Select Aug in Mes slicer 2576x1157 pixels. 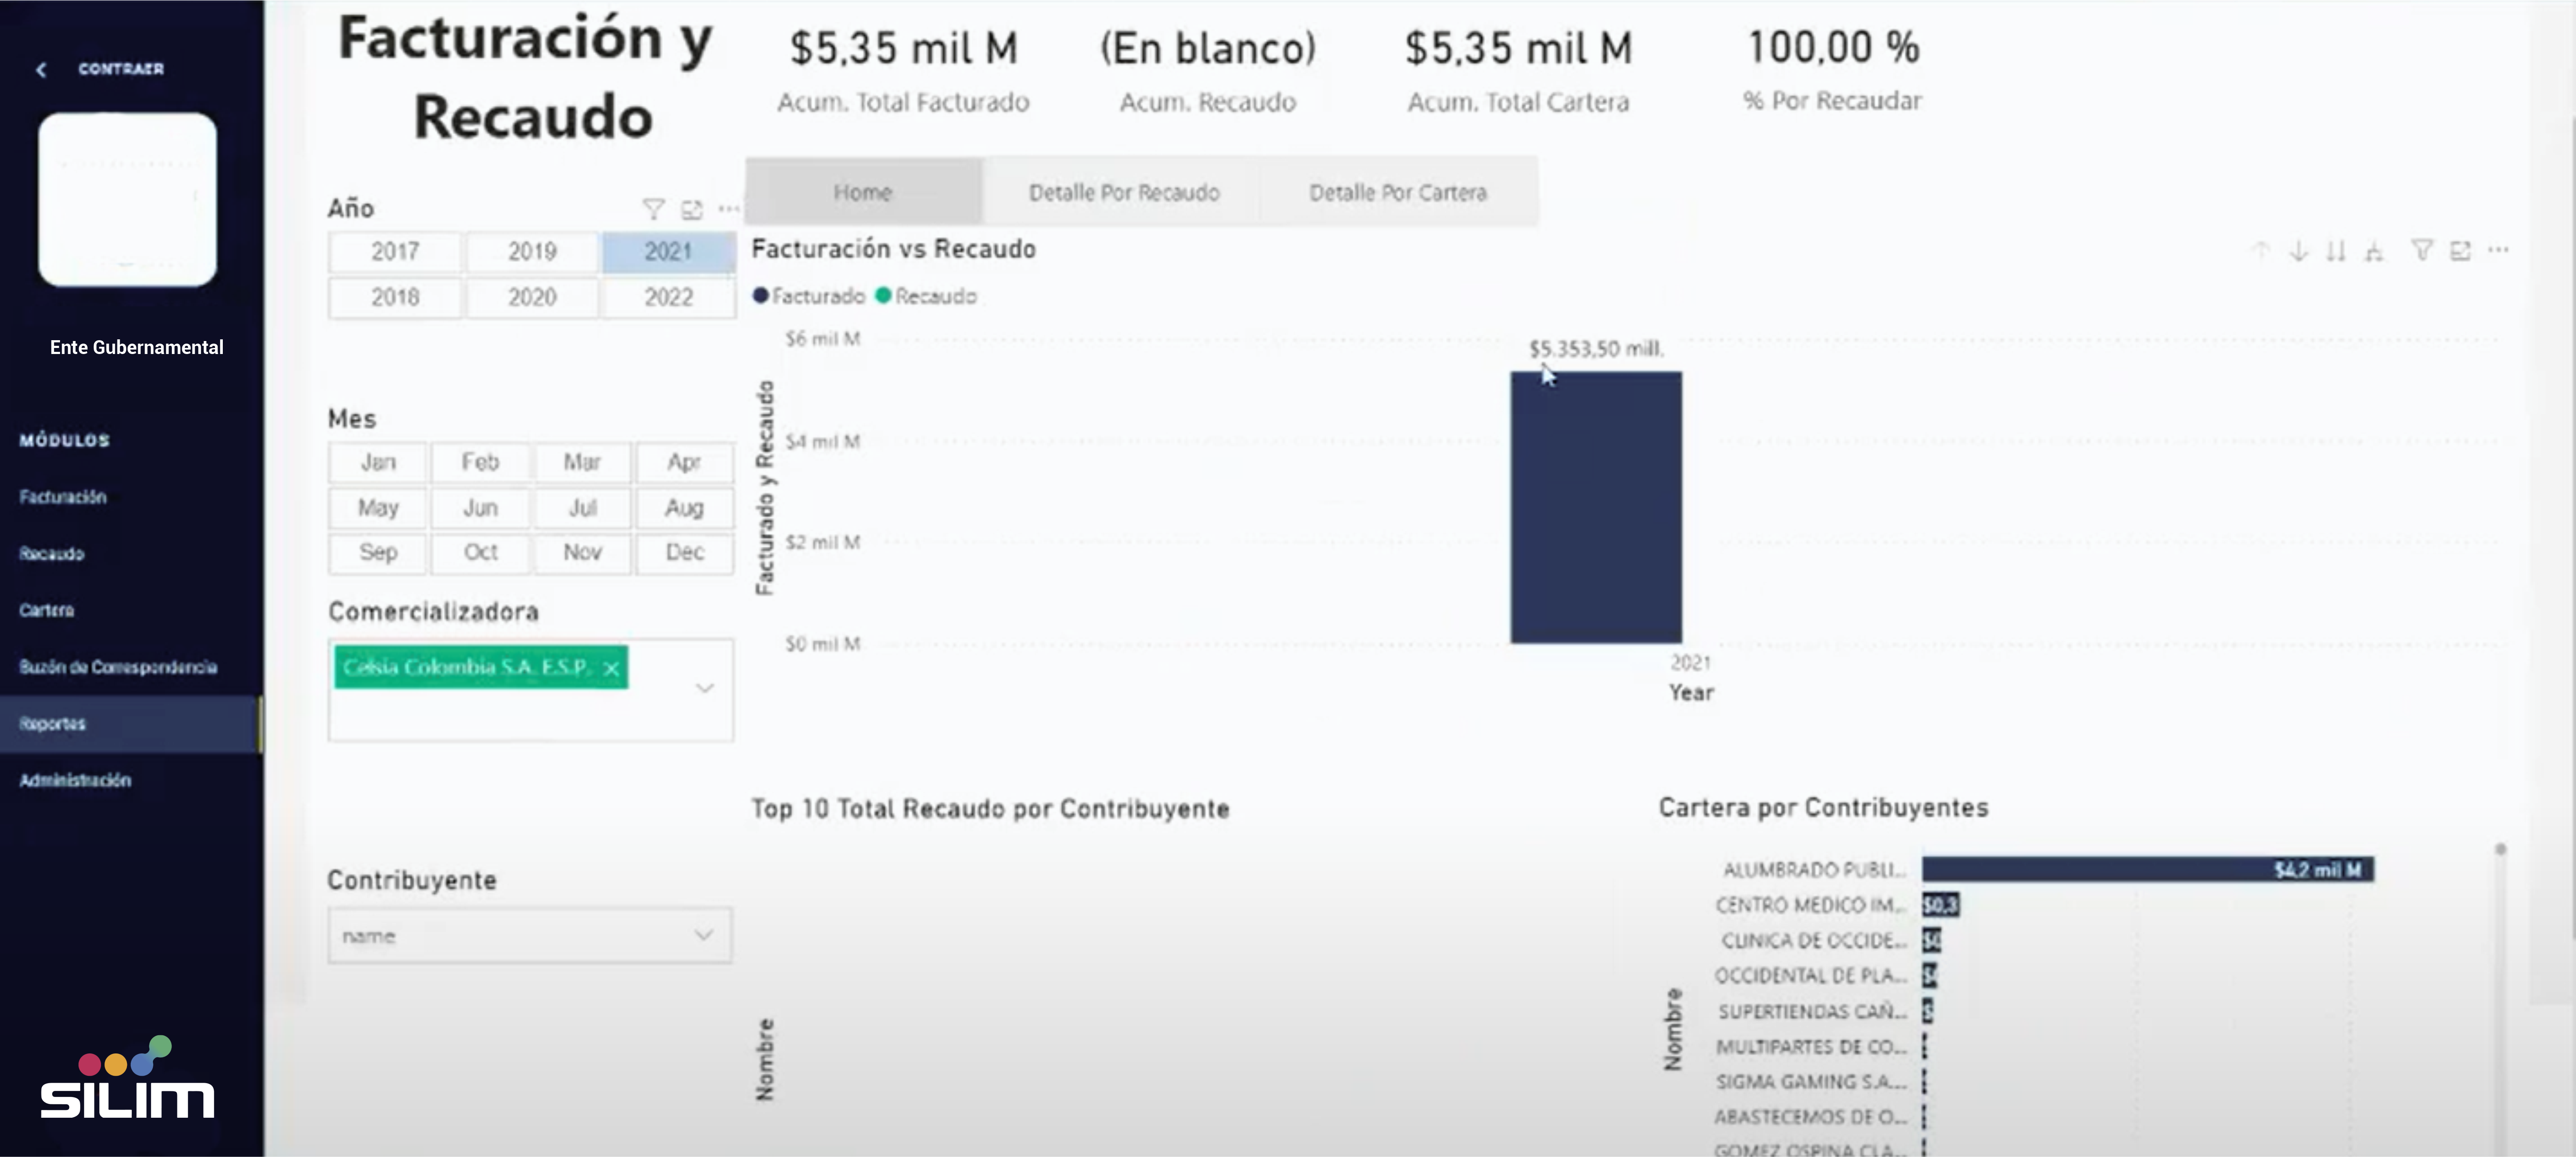coord(685,508)
